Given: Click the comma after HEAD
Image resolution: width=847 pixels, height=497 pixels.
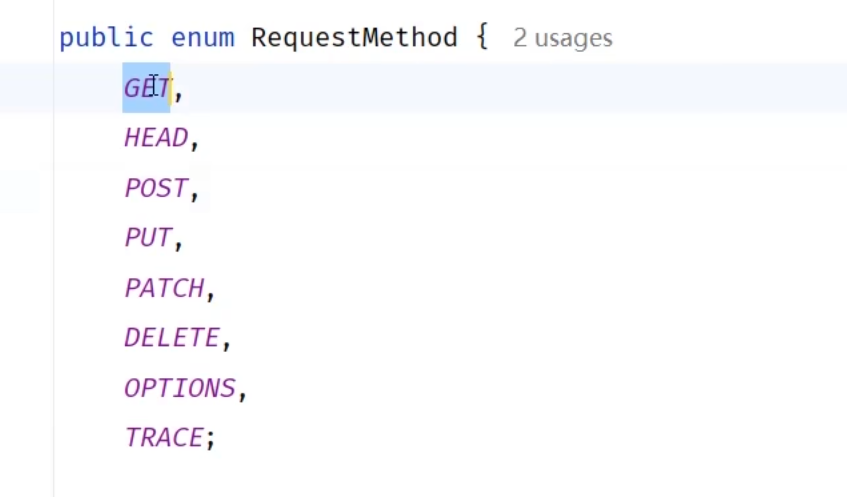Looking at the screenshot, I should [x=195, y=142].
